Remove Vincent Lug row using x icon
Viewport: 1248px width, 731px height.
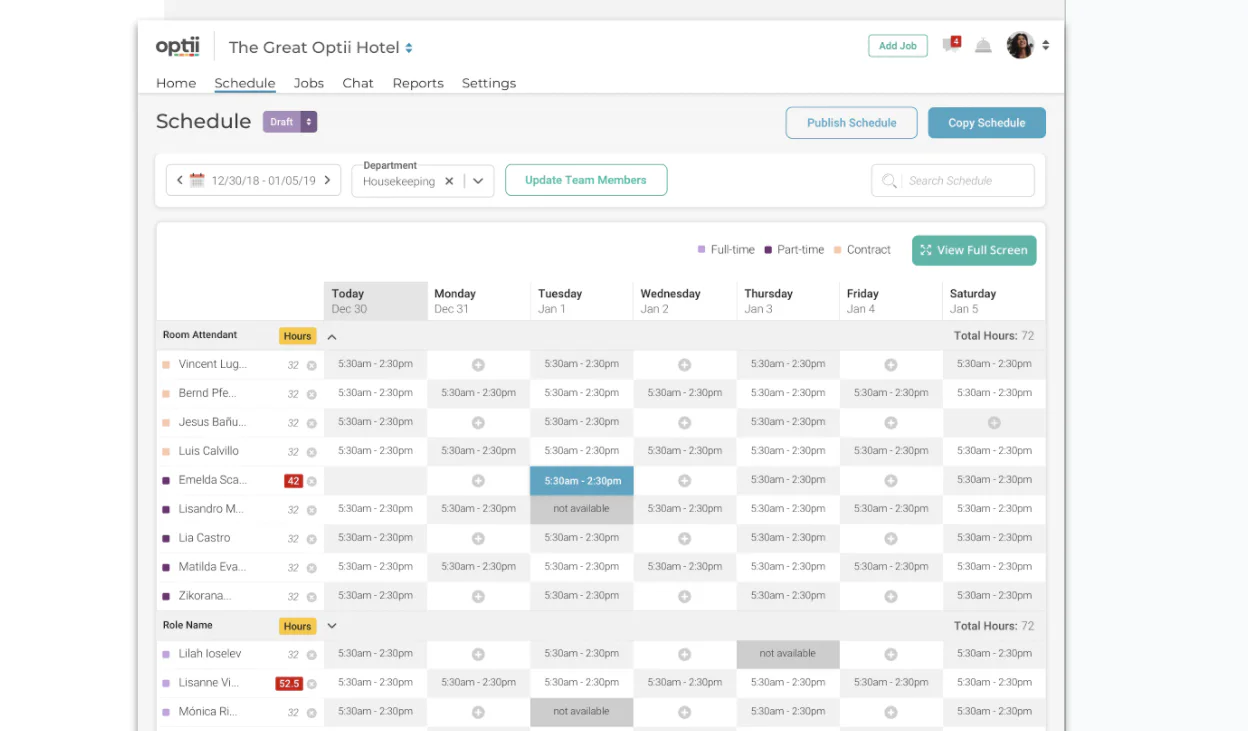311,365
